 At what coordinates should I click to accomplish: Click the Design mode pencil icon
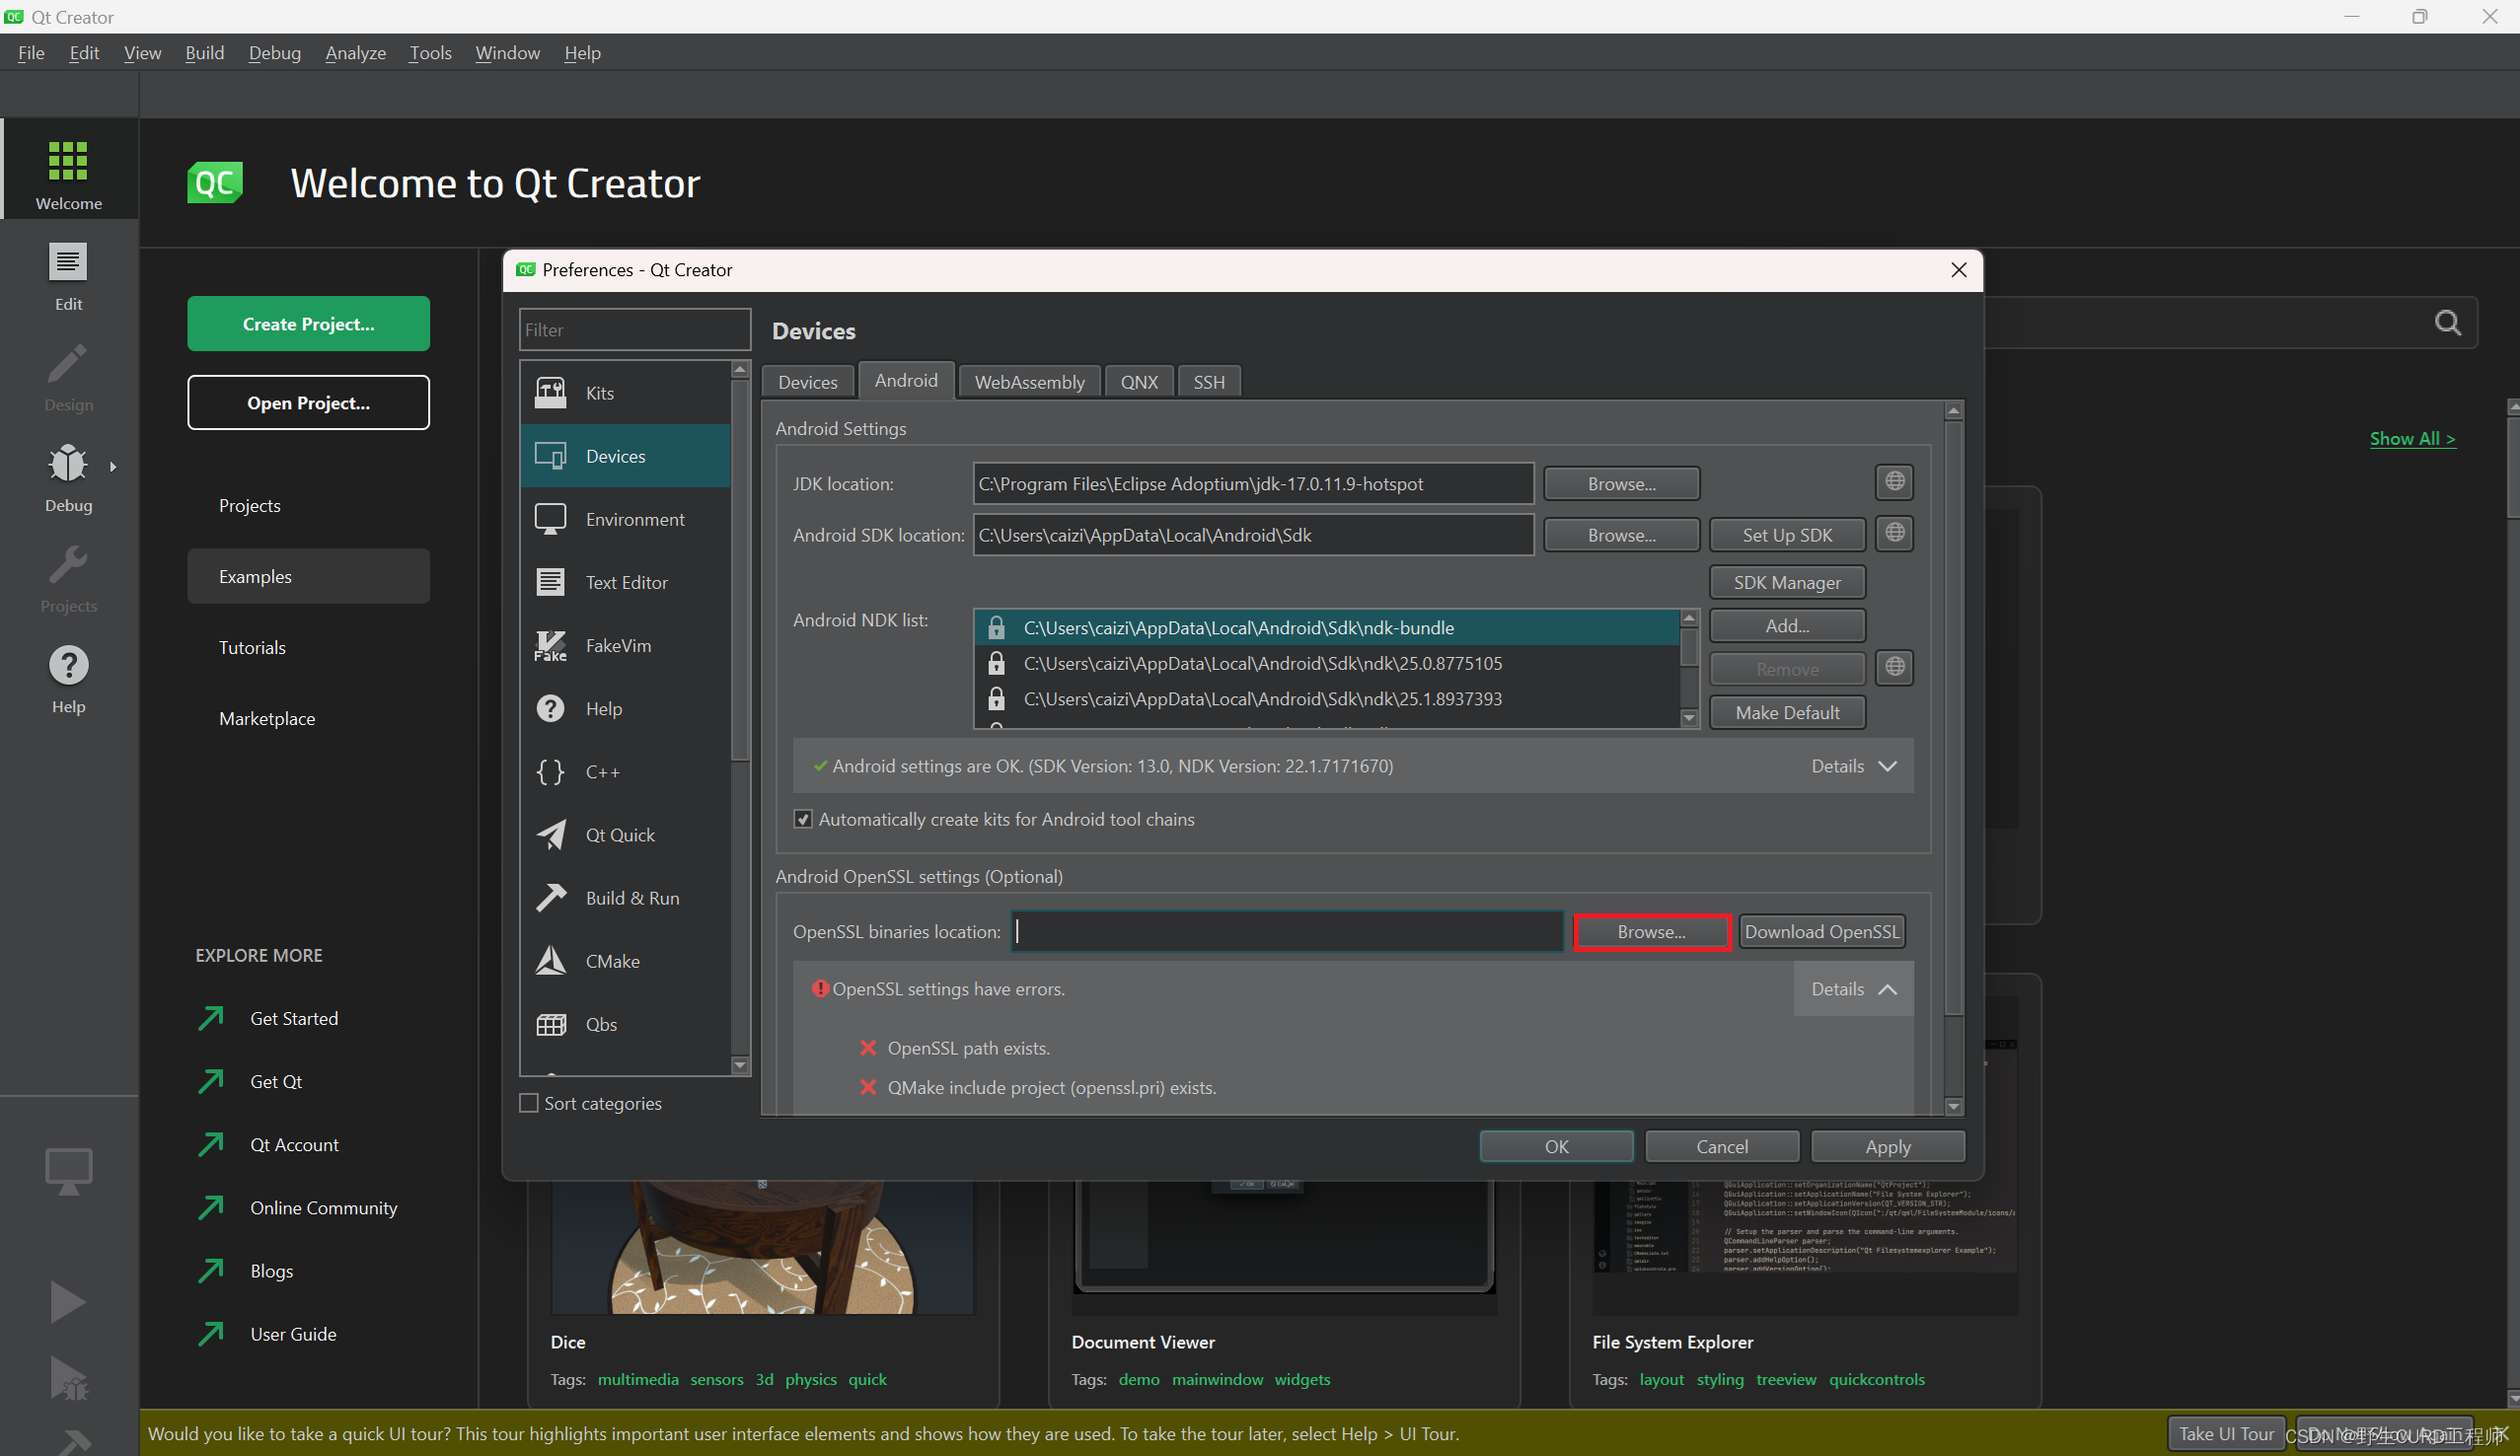click(x=68, y=364)
